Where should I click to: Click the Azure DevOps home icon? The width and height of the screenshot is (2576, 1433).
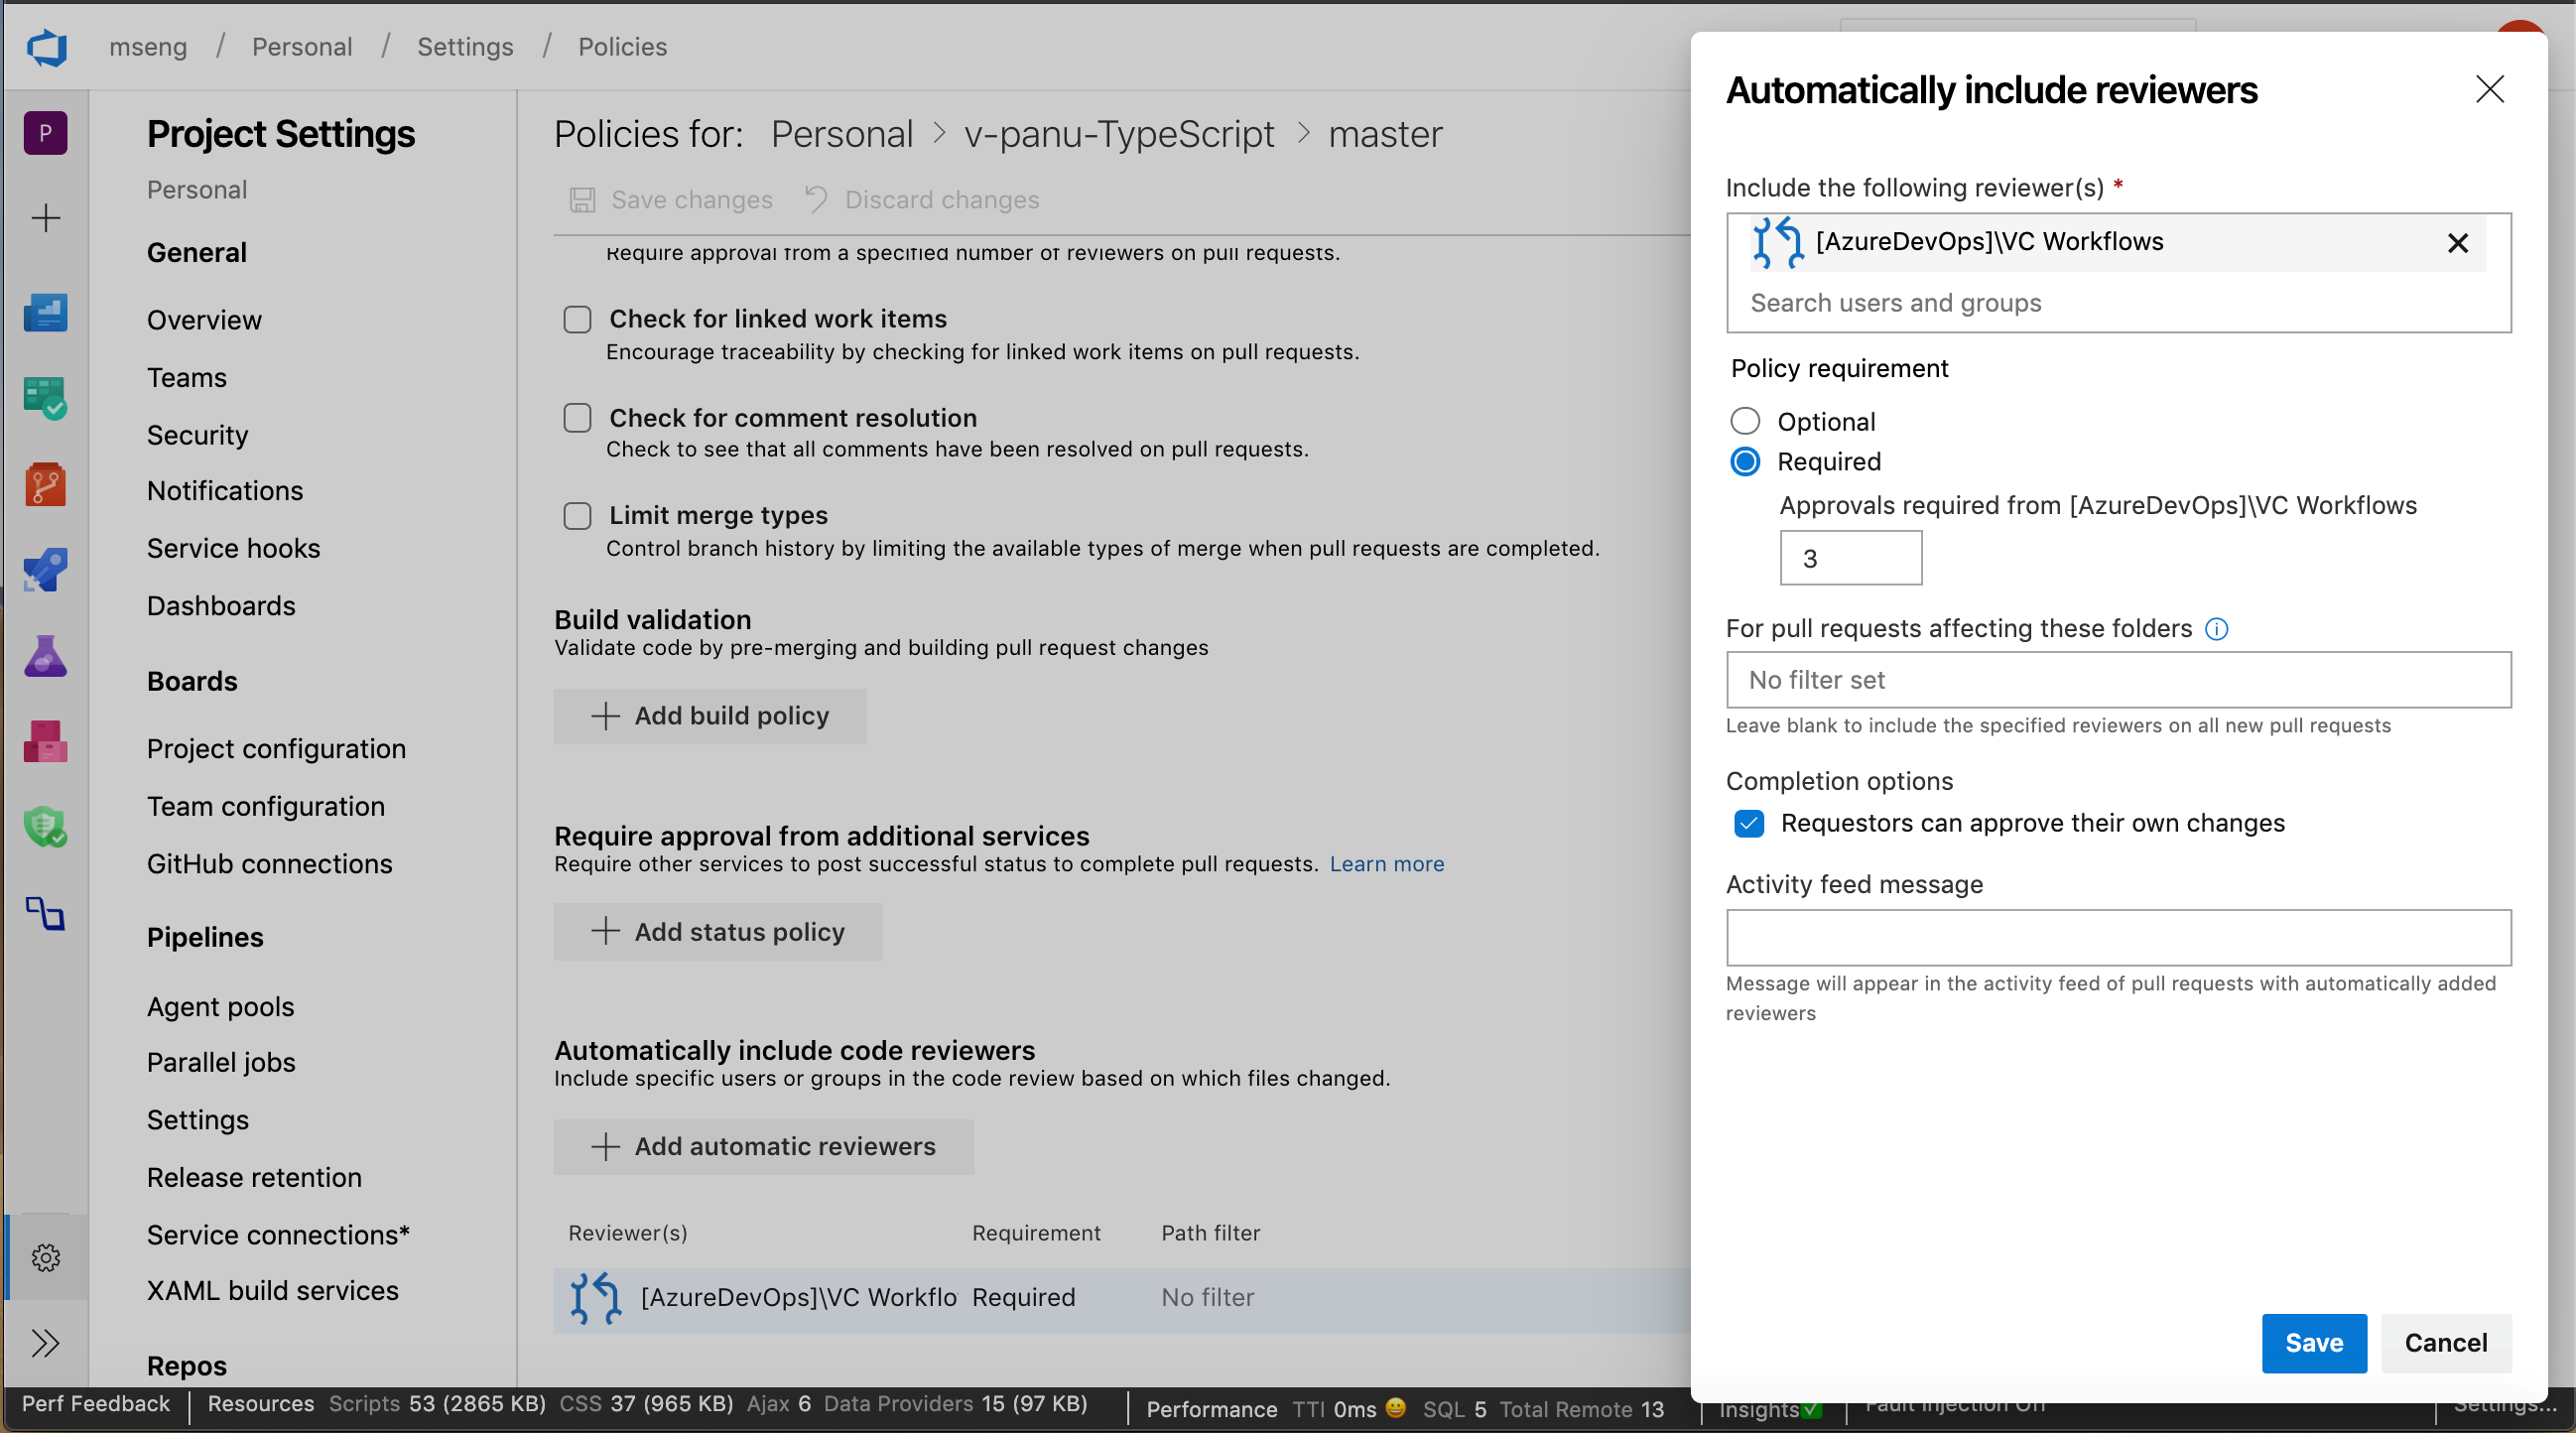pos(48,46)
